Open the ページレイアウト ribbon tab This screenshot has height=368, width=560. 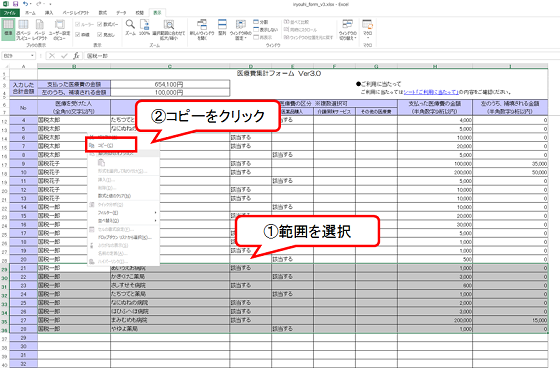pos(76,13)
